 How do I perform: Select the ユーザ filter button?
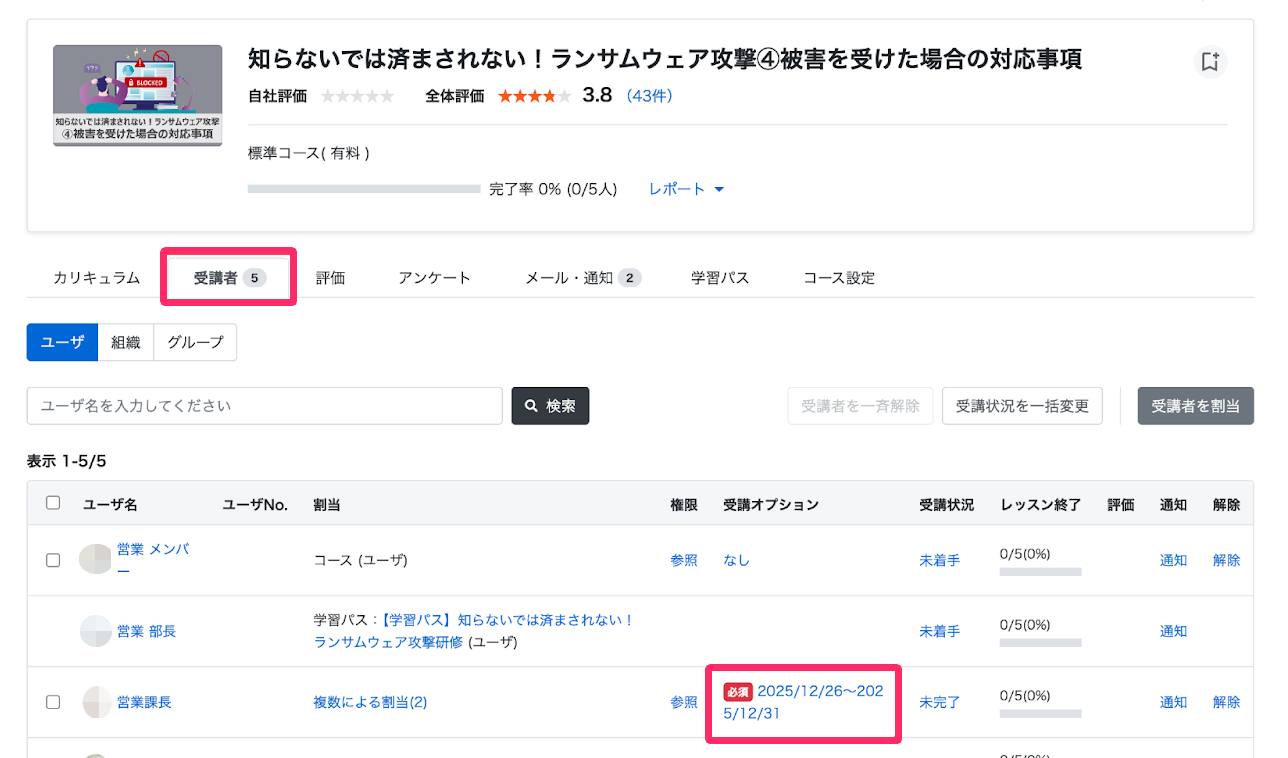pos(62,342)
